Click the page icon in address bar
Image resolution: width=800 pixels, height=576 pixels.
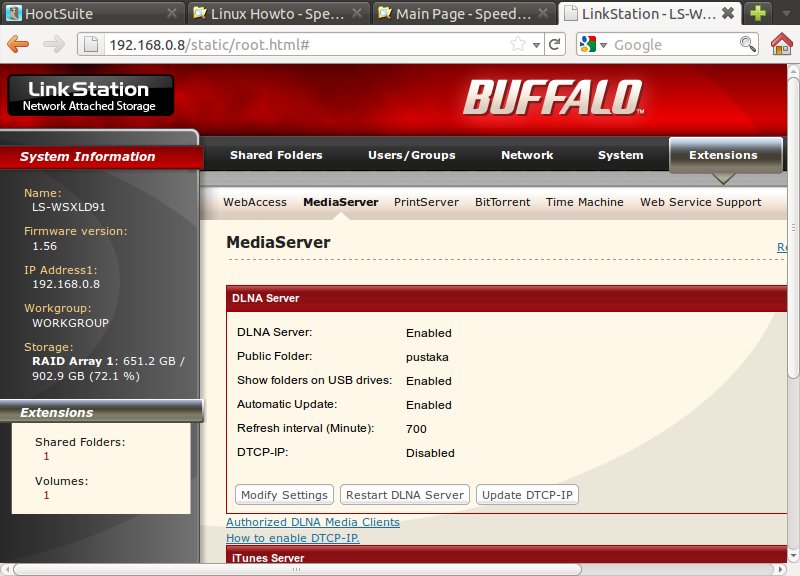click(x=91, y=44)
